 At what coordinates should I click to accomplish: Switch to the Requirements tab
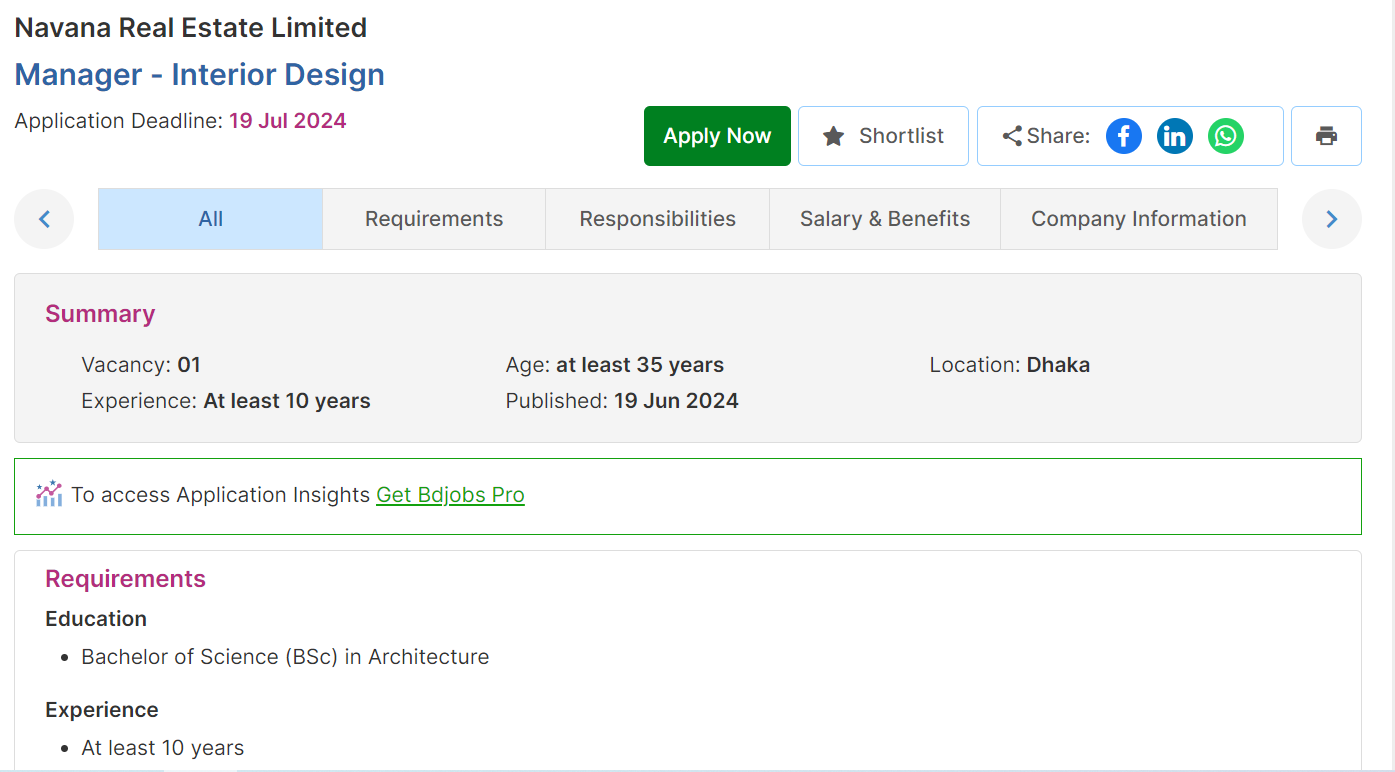[x=434, y=219]
